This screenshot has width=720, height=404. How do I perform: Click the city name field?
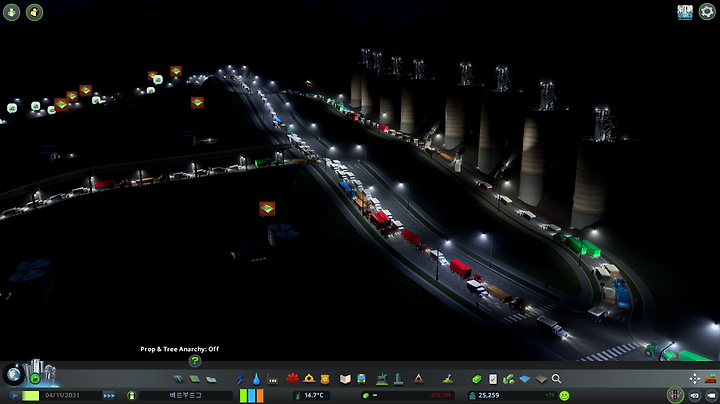click(x=186, y=395)
